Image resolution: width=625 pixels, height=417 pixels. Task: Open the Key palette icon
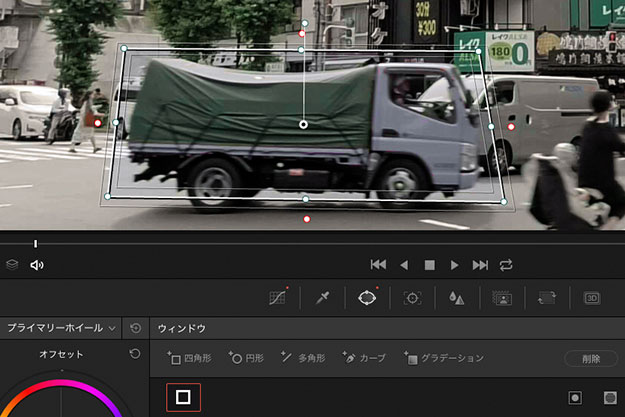pos(501,298)
